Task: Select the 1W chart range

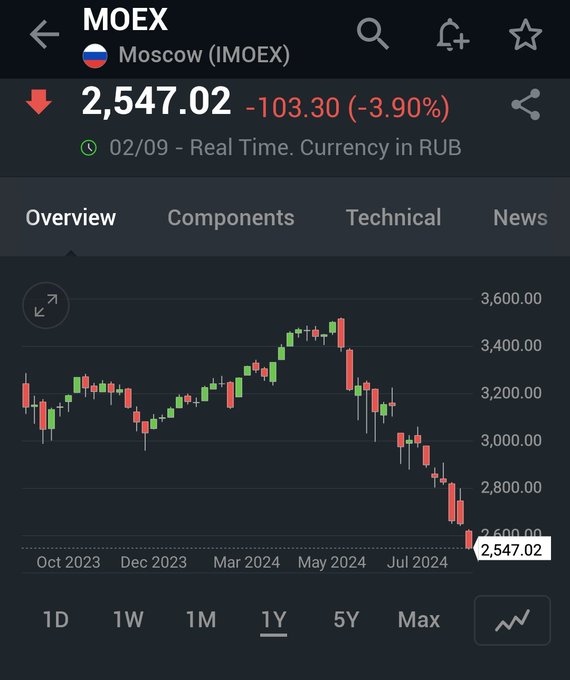Action: (128, 619)
